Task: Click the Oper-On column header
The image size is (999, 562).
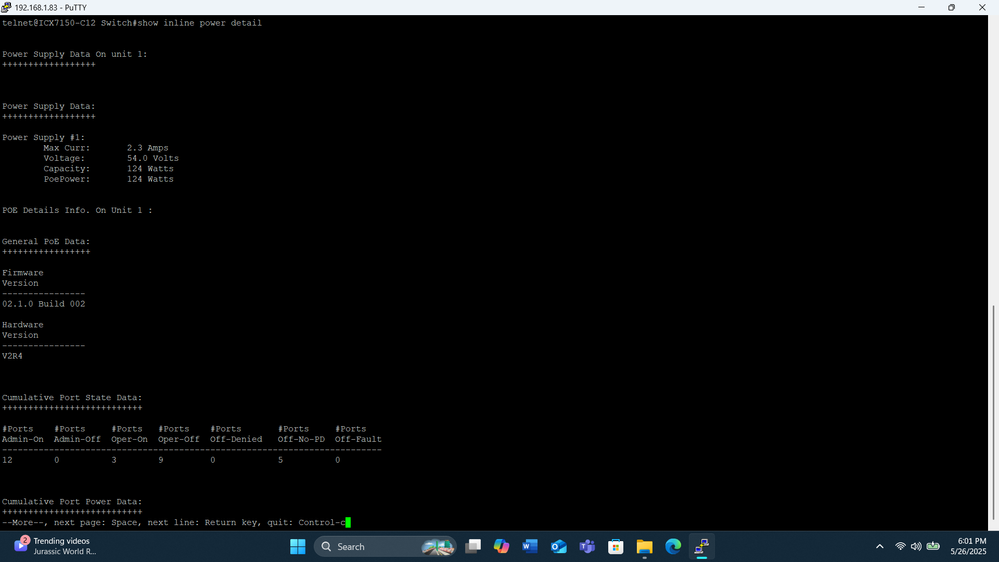Action: pyautogui.click(x=129, y=434)
